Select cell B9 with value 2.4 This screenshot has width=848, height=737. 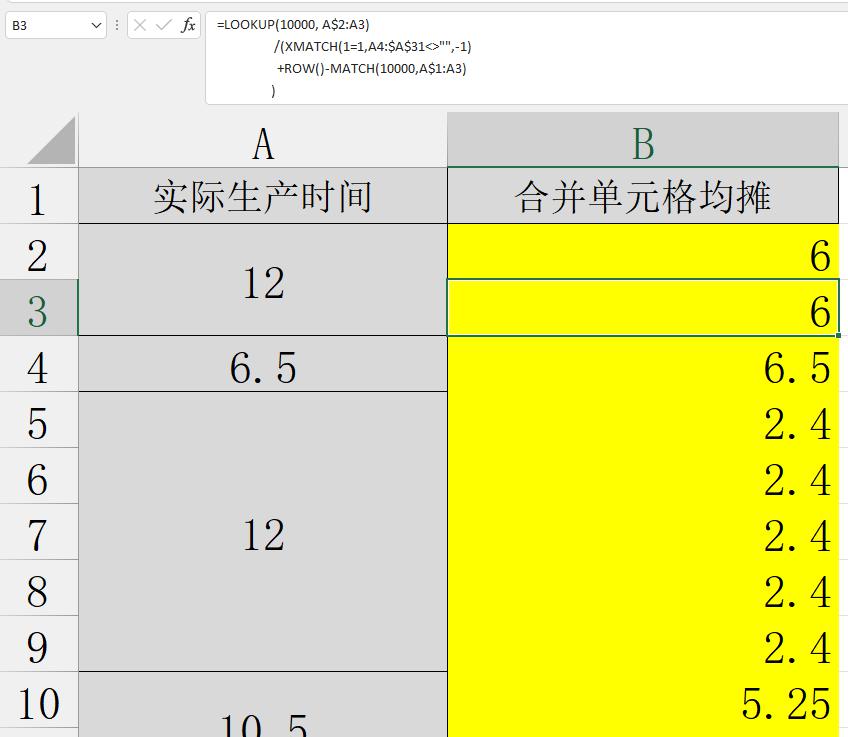(x=643, y=643)
